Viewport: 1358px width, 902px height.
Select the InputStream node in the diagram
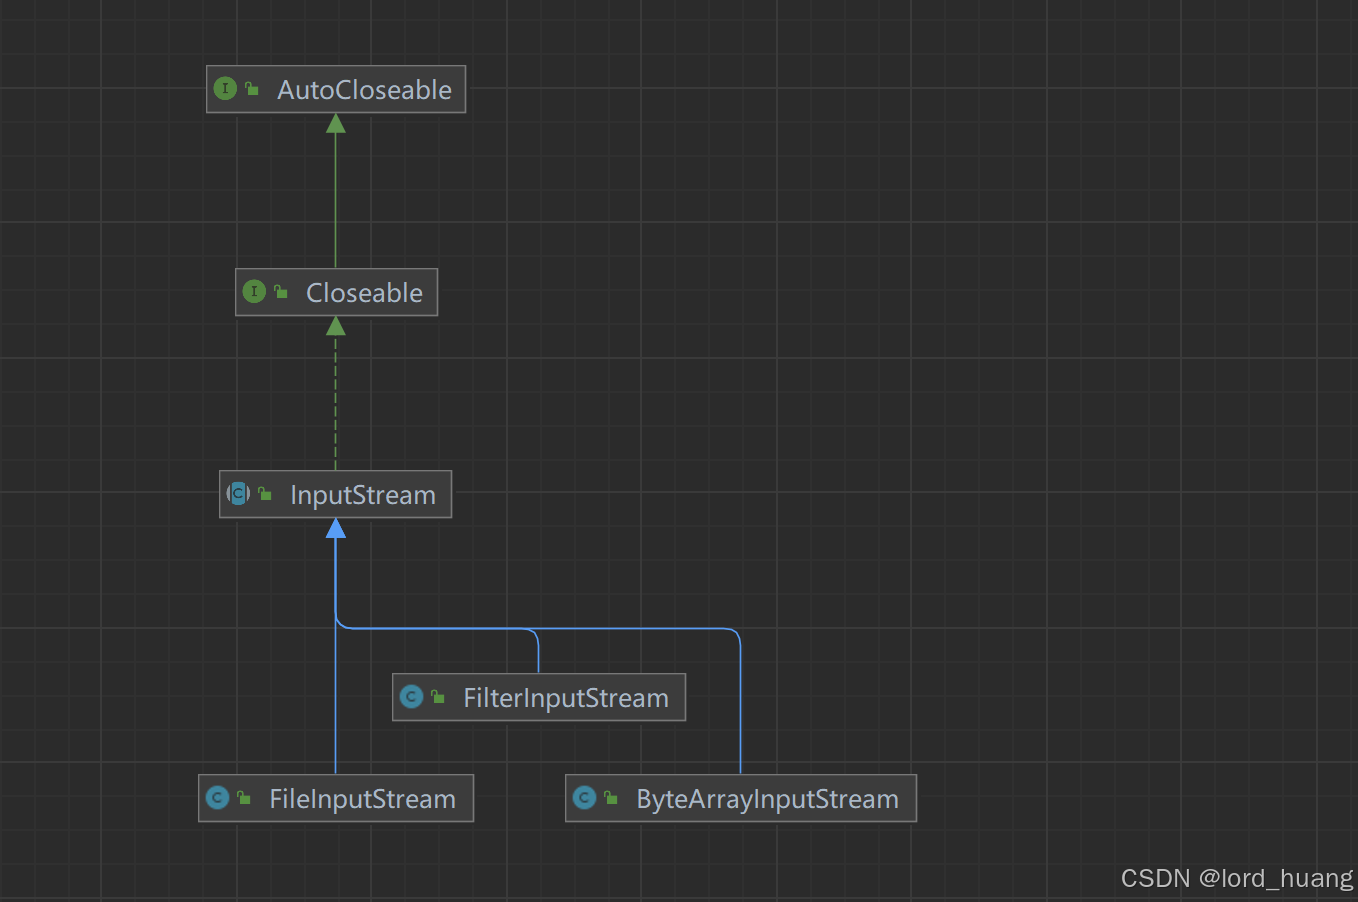click(x=362, y=494)
